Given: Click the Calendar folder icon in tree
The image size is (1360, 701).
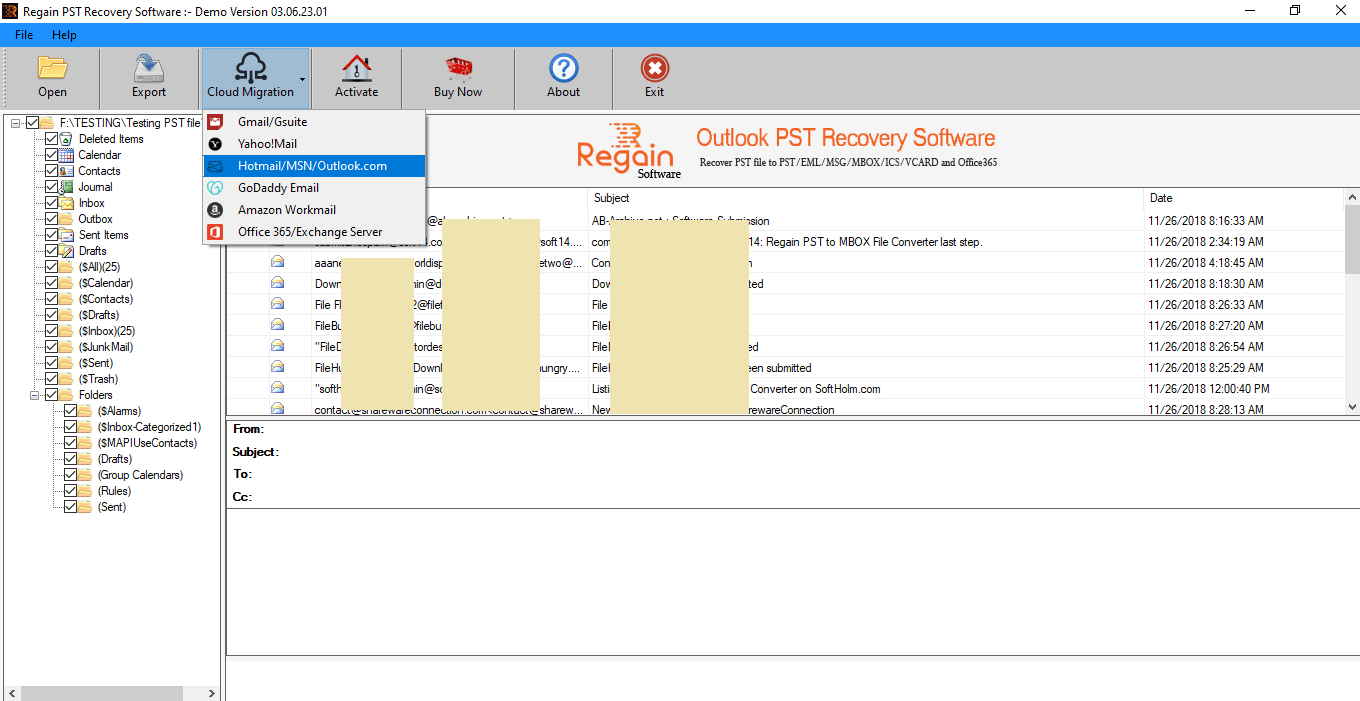Looking at the screenshot, I should [68, 155].
